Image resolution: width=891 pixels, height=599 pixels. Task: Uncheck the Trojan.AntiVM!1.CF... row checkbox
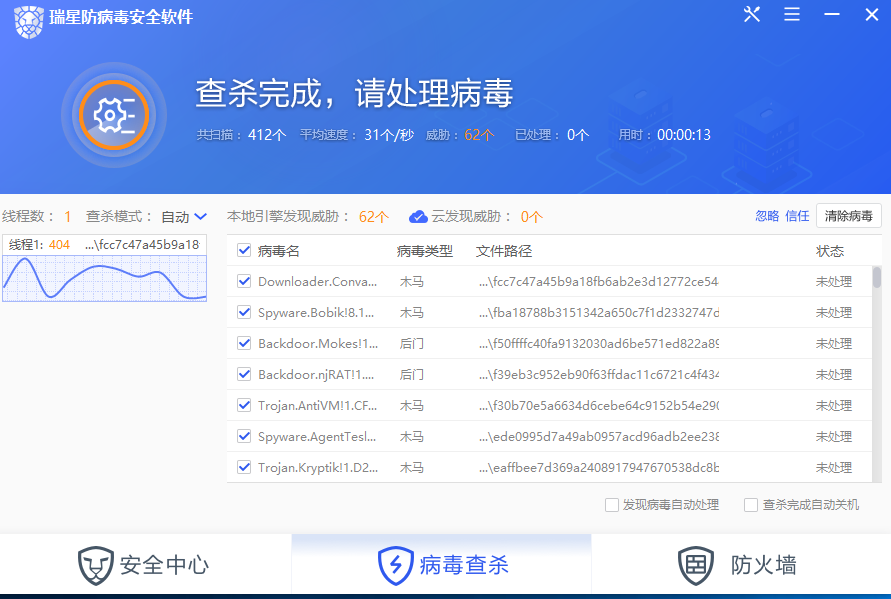point(244,405)
